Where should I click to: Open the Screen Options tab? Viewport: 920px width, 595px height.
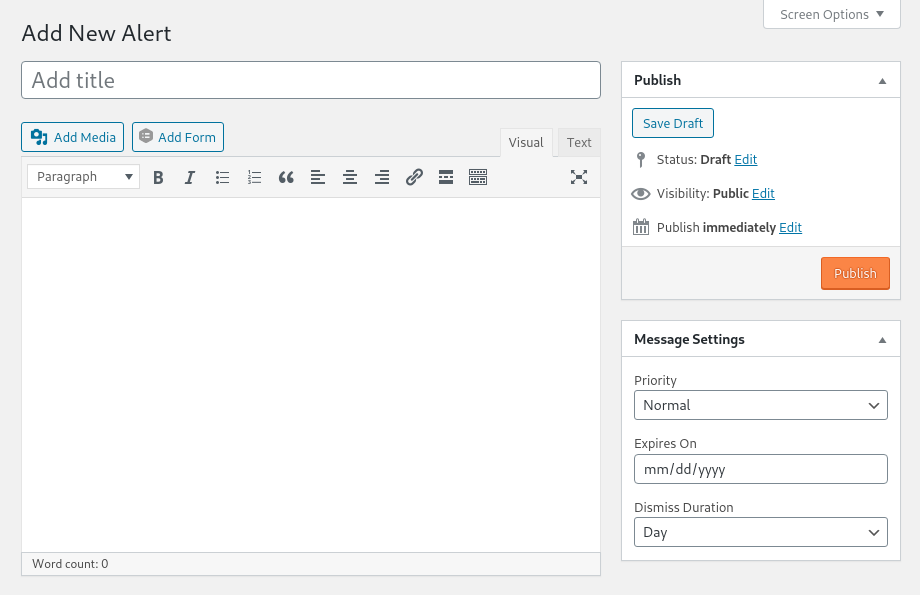pyautogui.click(x=831, y=14)
